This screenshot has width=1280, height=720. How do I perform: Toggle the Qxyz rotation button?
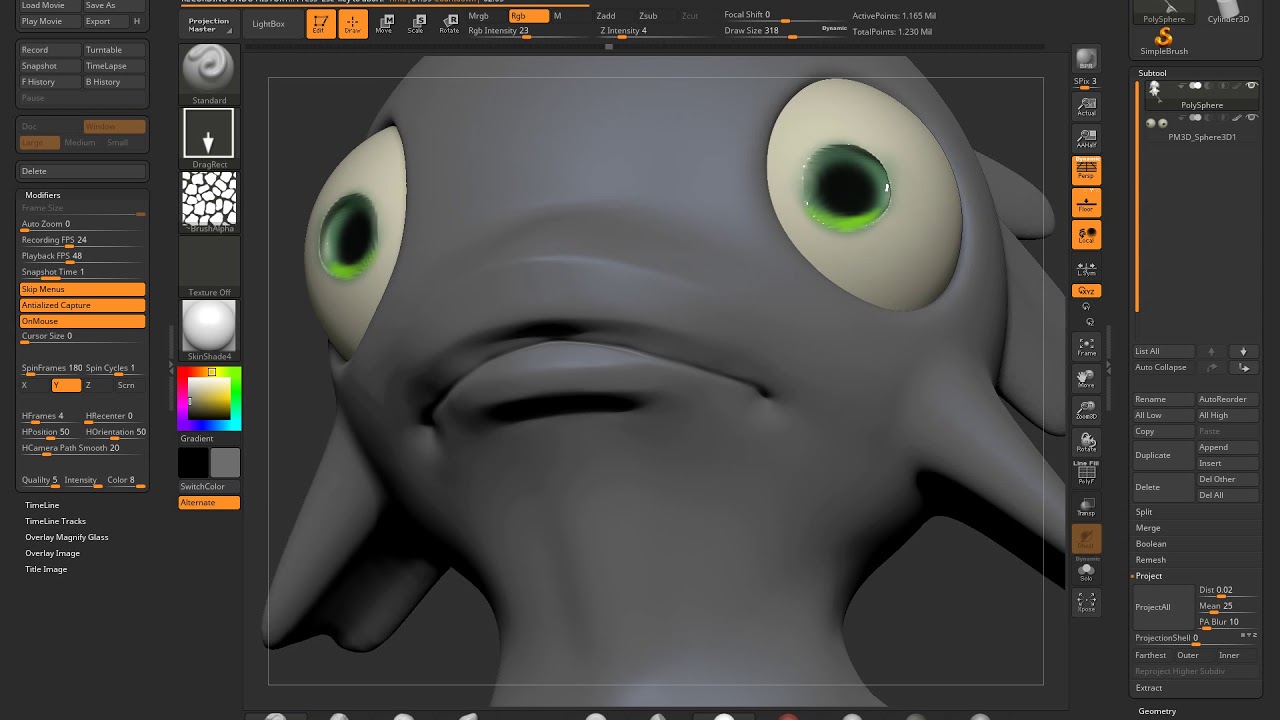1086,291
